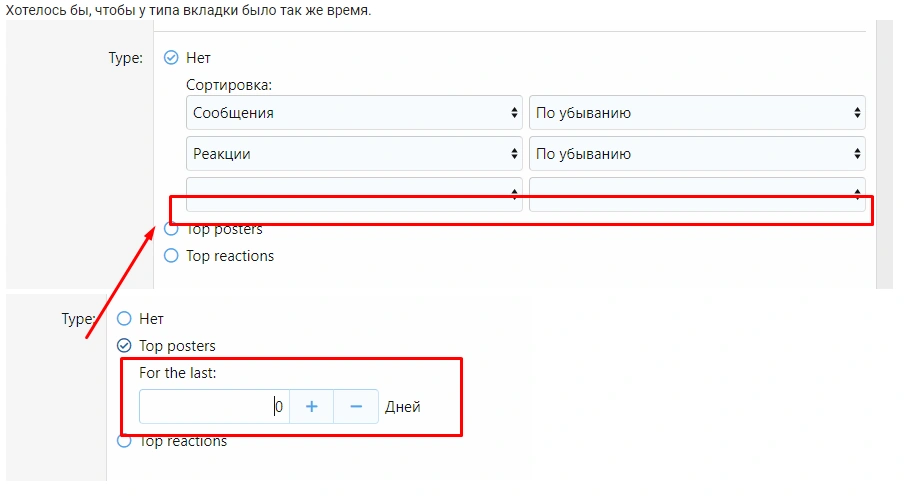Open the empty sort field dropdown under Реакции
Screen dimensions: 906x497
pyautogui.click(x=354, y=191)
